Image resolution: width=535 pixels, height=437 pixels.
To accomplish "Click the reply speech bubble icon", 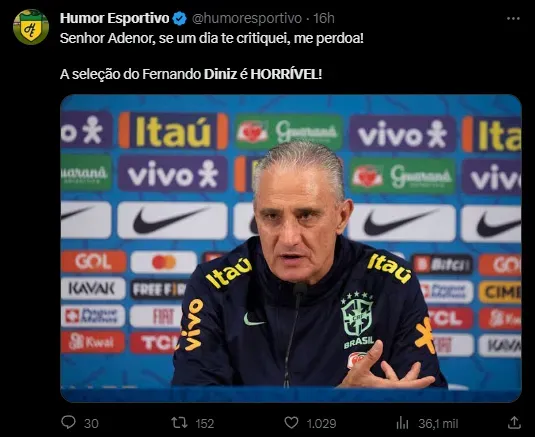I will (x=68, y=422).
